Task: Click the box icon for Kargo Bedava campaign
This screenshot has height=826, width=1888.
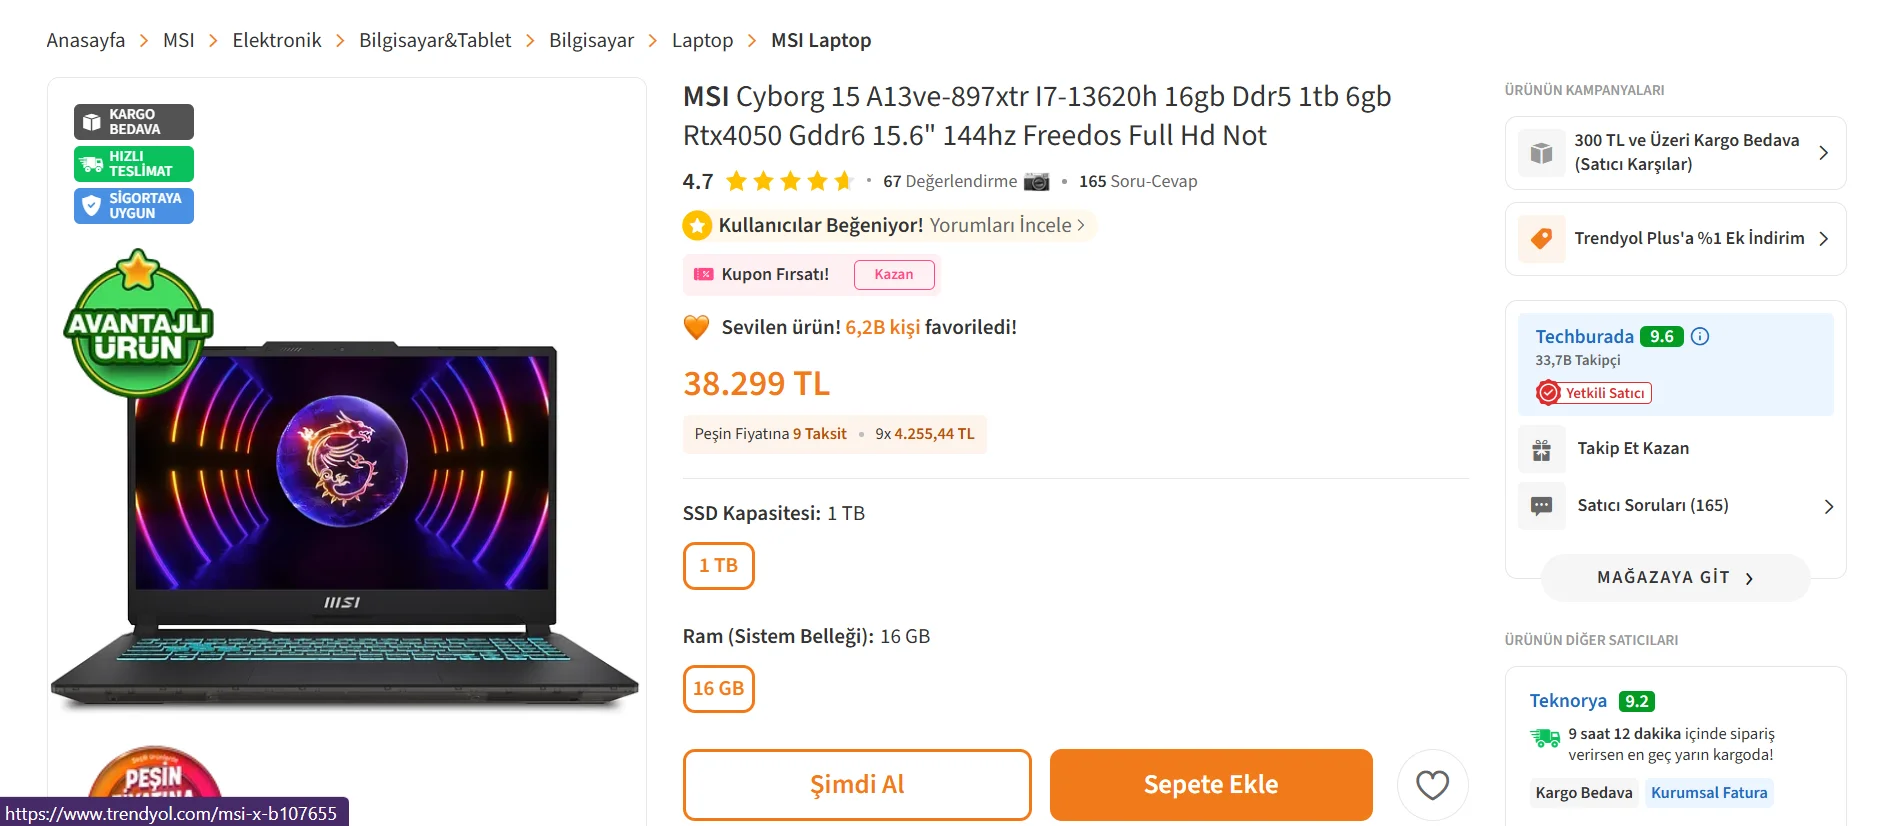Action: 1542,153
